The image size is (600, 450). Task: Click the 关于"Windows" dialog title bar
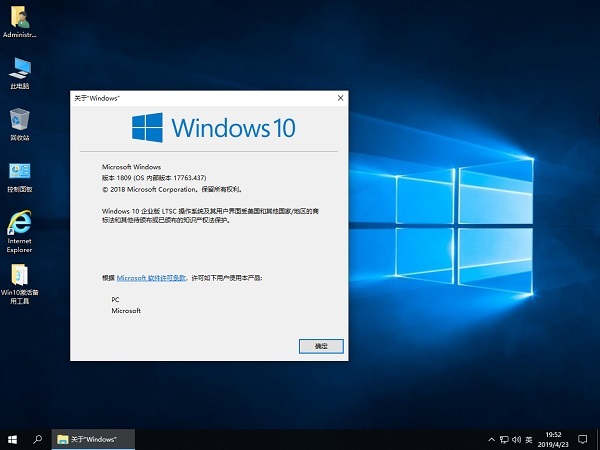[x=200, y=98]
